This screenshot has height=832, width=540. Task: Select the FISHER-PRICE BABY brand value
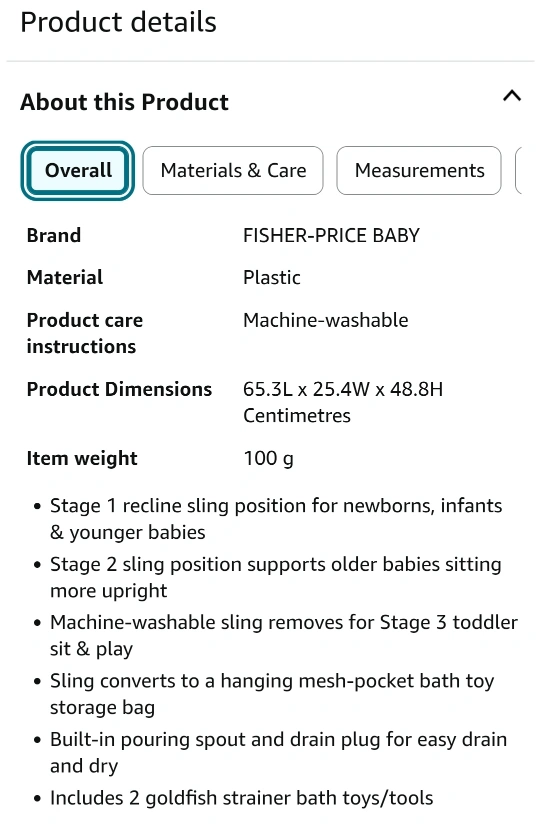coord(331,235)
